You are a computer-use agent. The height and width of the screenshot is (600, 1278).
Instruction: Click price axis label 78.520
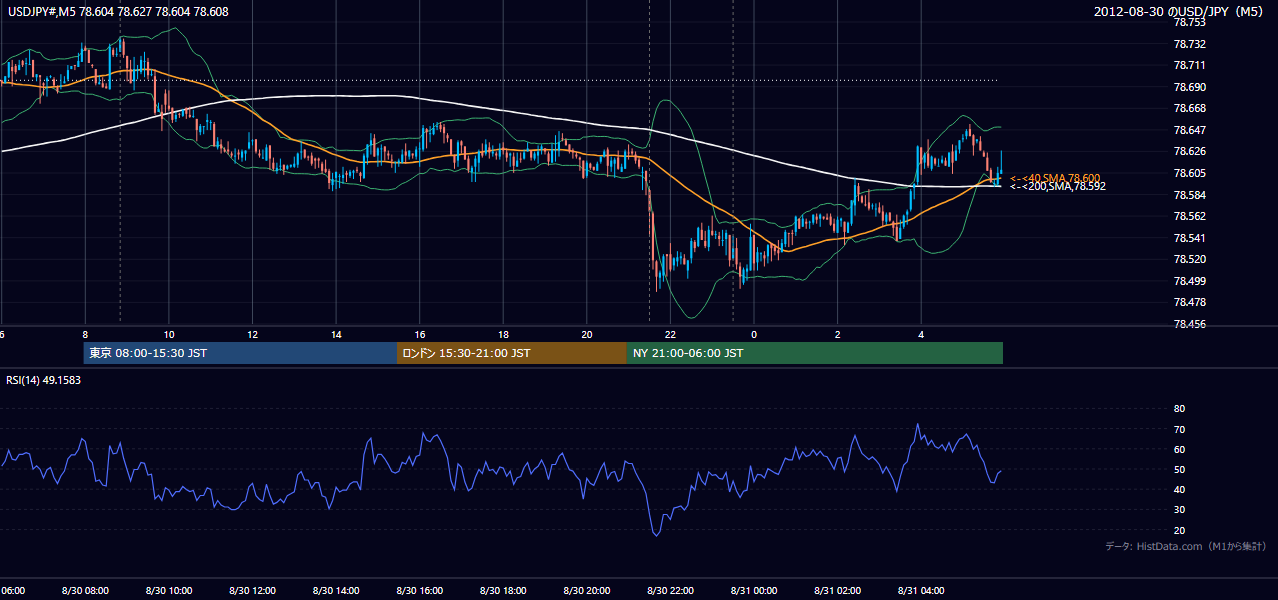1189,259
